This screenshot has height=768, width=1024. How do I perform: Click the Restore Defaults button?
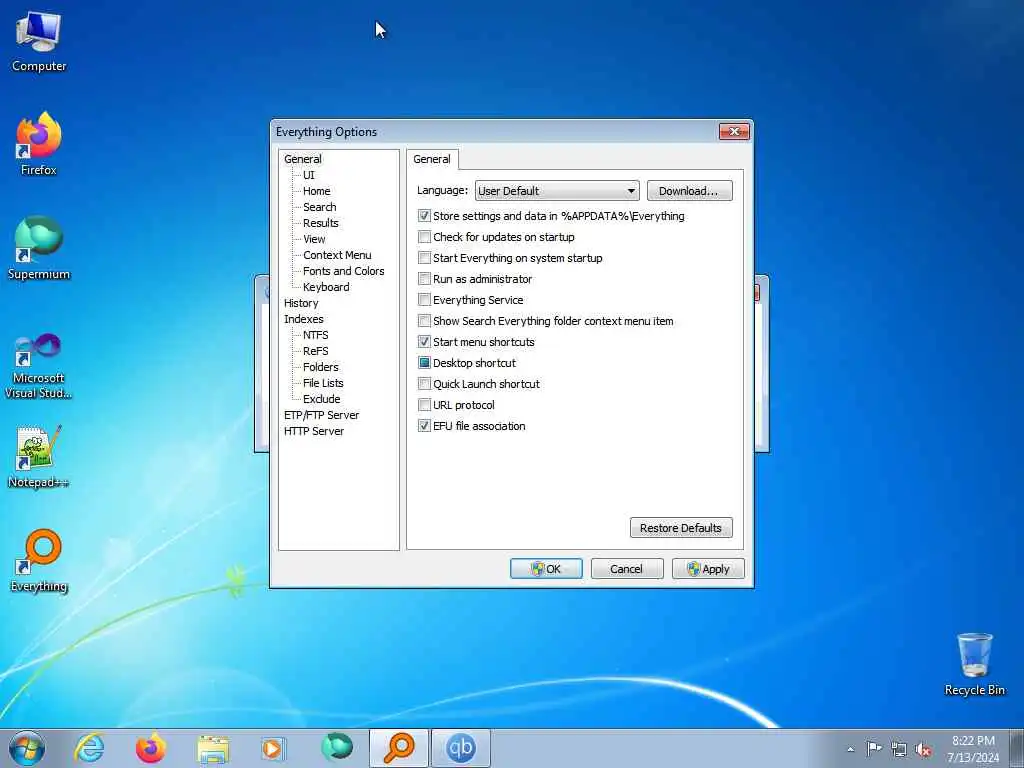tap(681, 528)
